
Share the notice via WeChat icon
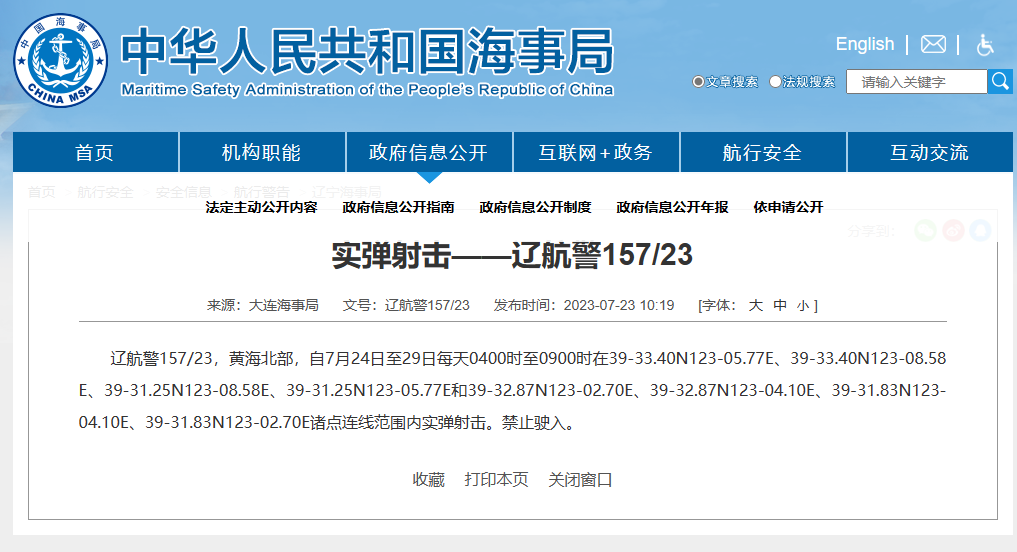tap(926, 230)
